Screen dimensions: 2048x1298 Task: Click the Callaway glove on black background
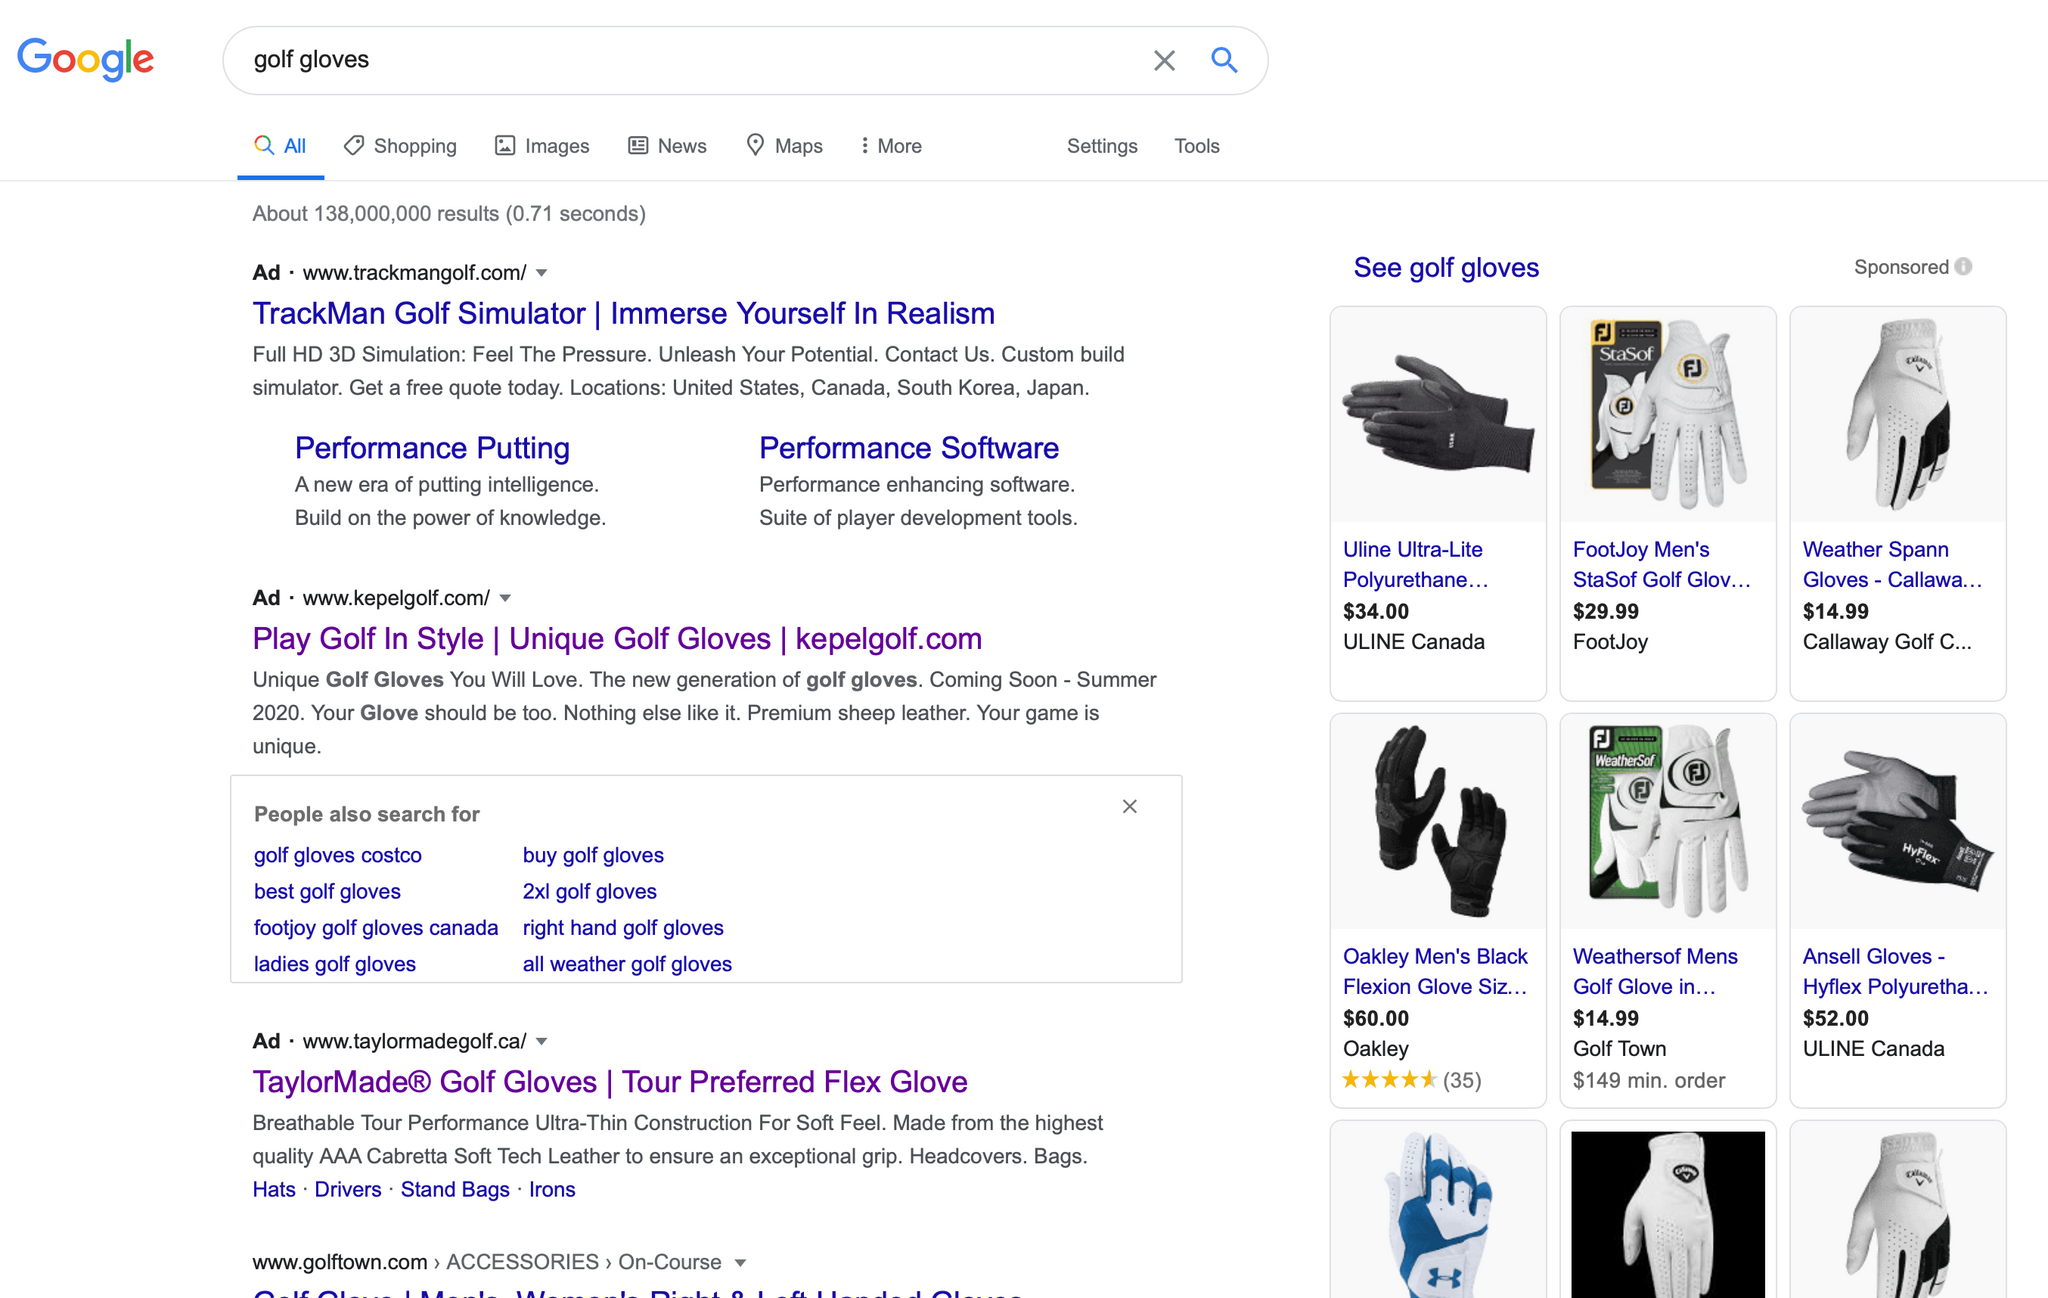pos(1668,1214)
